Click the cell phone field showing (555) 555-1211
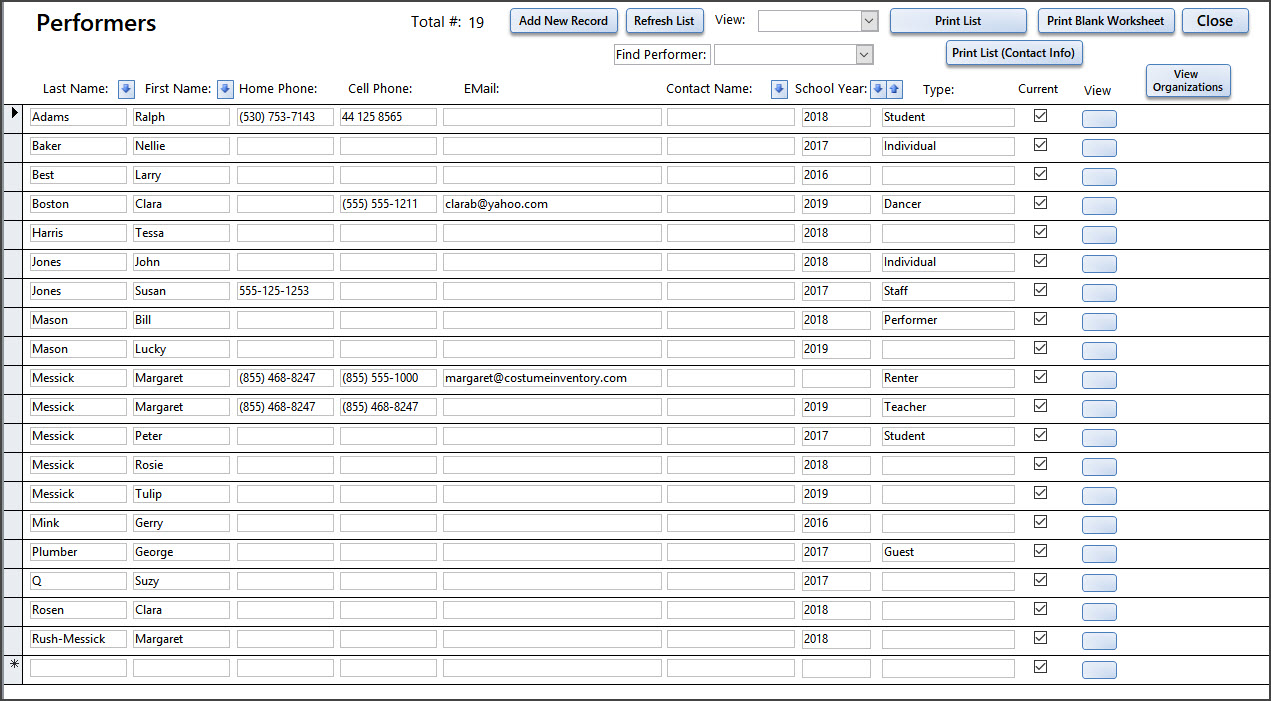1271x701 pixels. [x=388, y=204]
